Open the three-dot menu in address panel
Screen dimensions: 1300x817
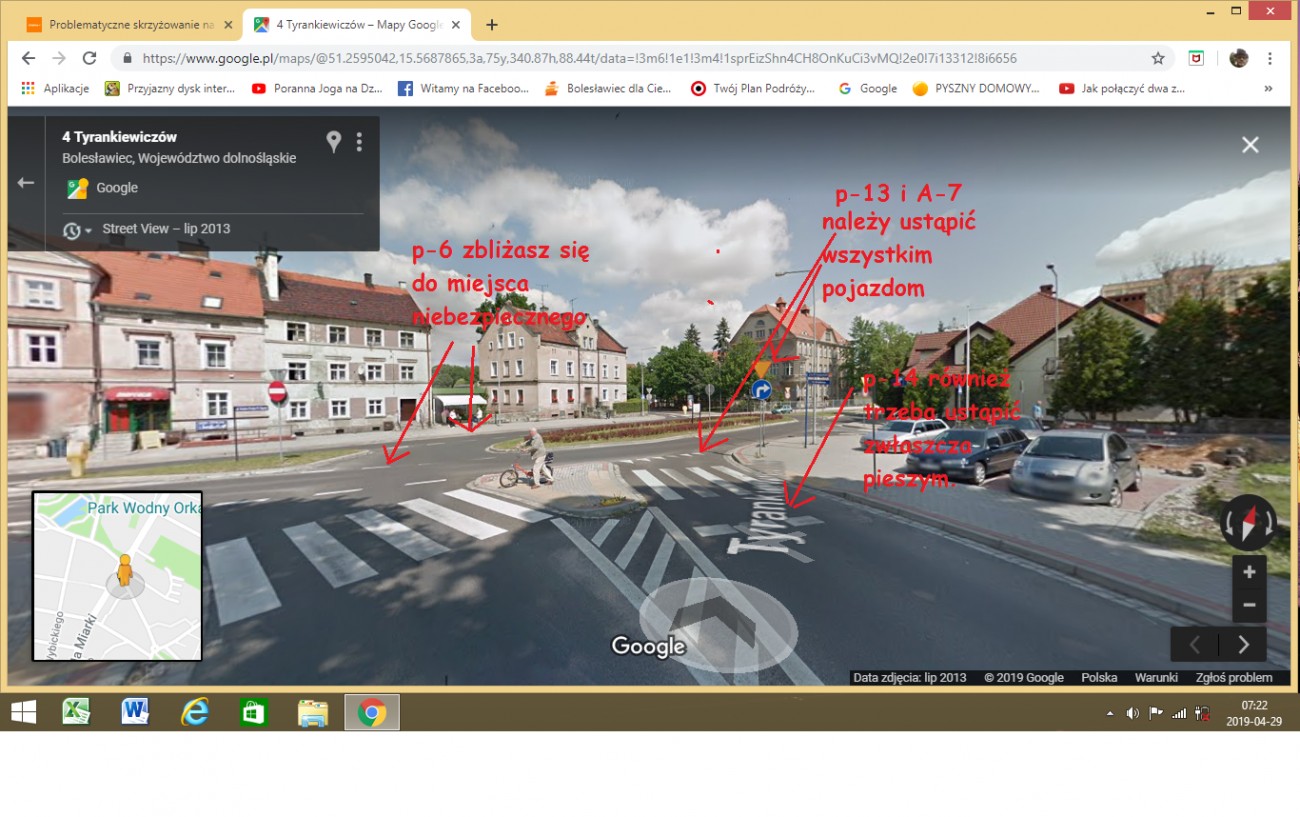pyautogui.click(x=359, y=142)
